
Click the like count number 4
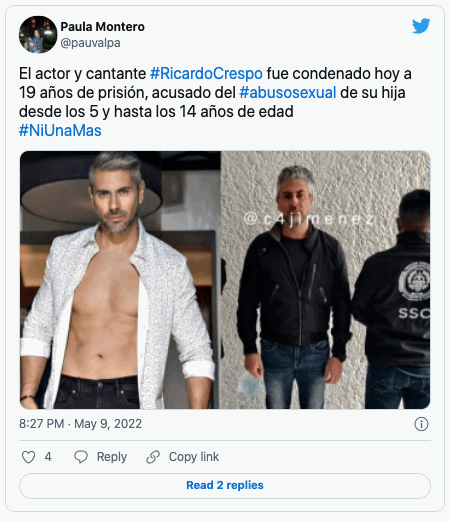[48, 457]
